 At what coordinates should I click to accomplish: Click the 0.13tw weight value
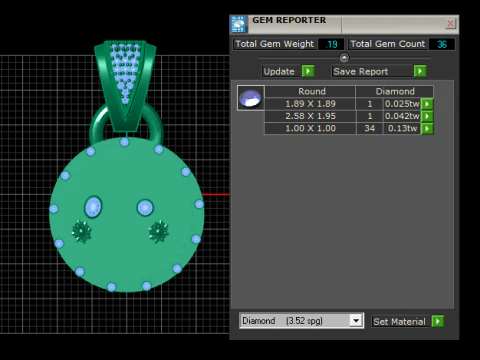pos(402,129)
